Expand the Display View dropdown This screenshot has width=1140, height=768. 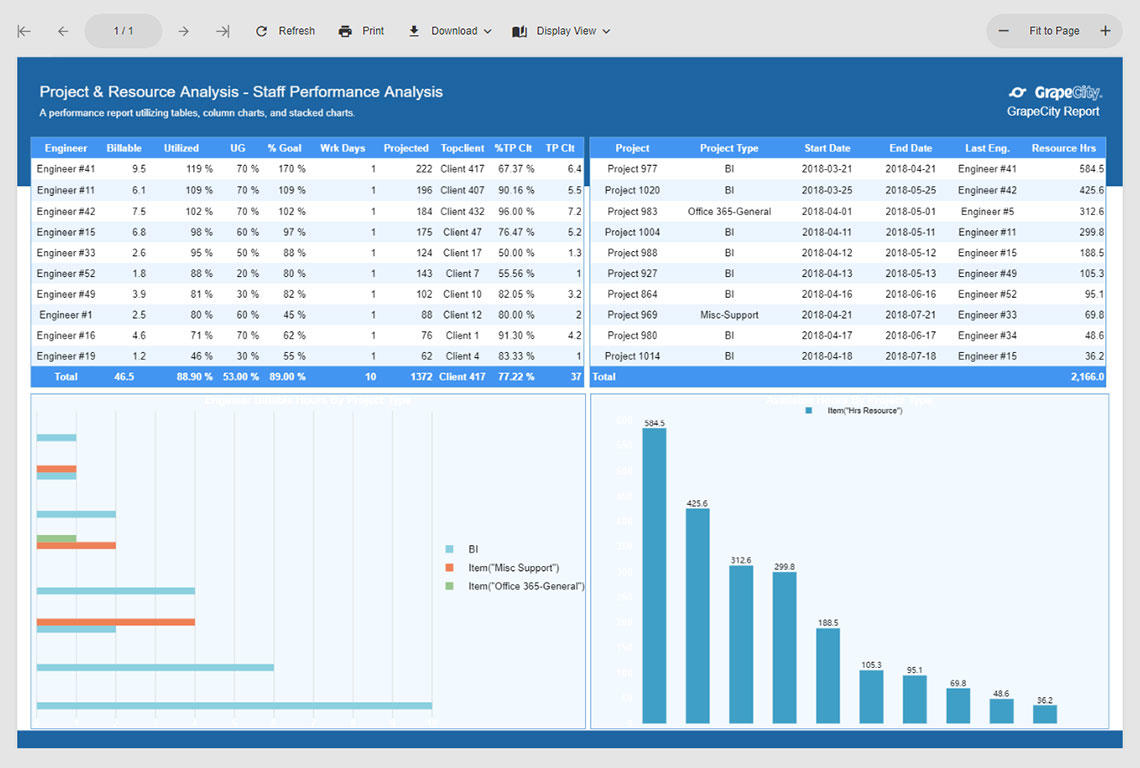[561, 31]
